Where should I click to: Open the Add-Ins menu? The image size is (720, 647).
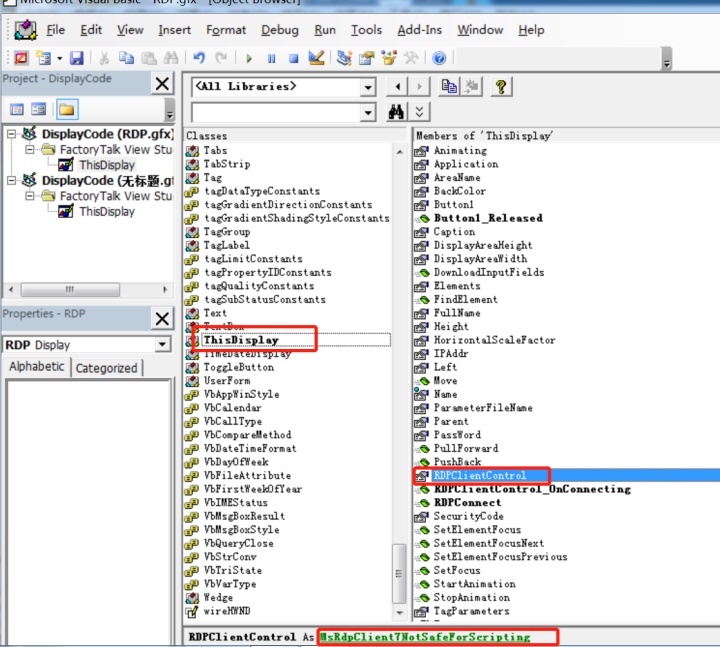[420, 30]
